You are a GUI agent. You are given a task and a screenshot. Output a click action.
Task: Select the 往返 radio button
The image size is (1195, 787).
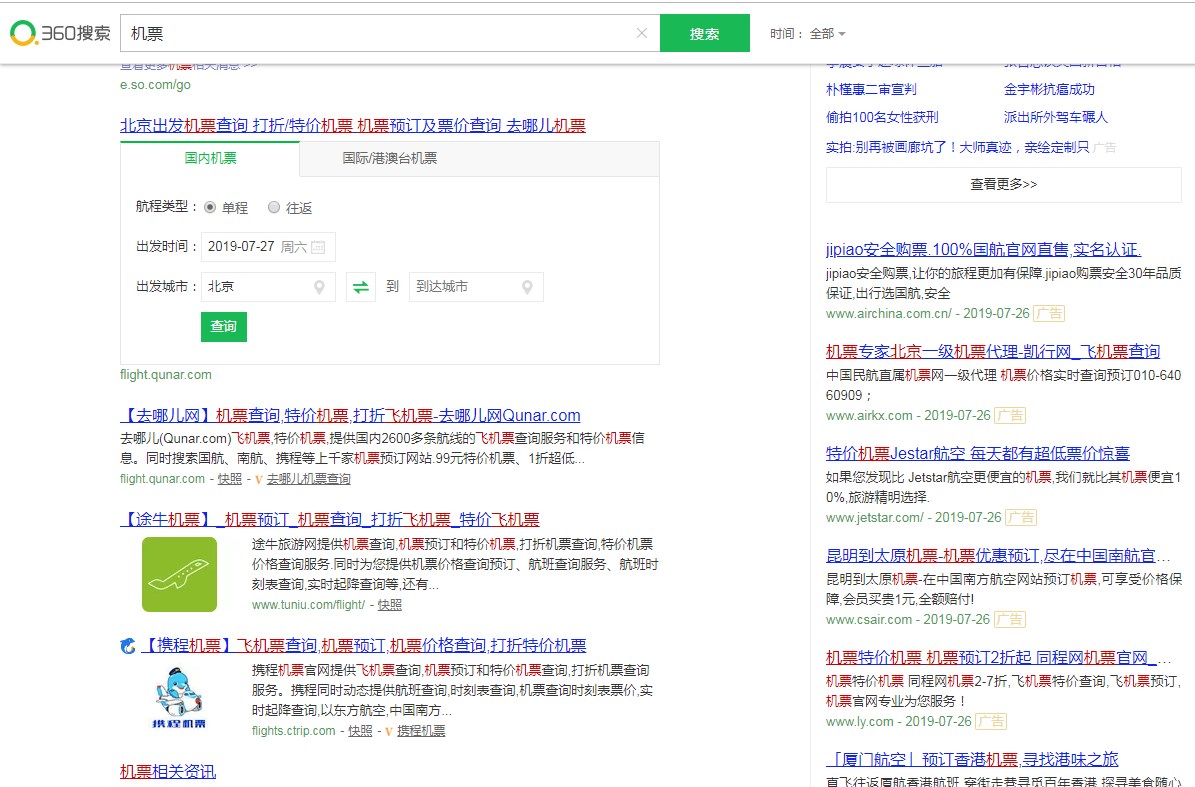[x=274, y=207]
